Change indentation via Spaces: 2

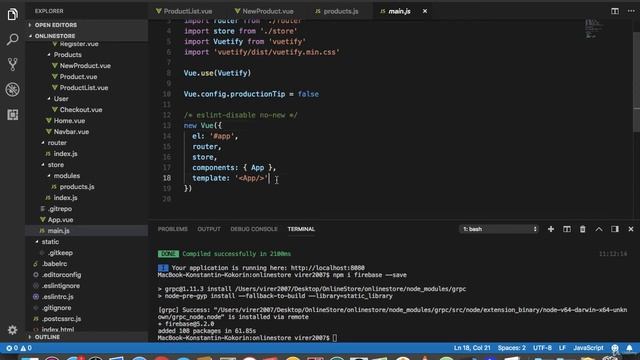(x=511, y=348)
